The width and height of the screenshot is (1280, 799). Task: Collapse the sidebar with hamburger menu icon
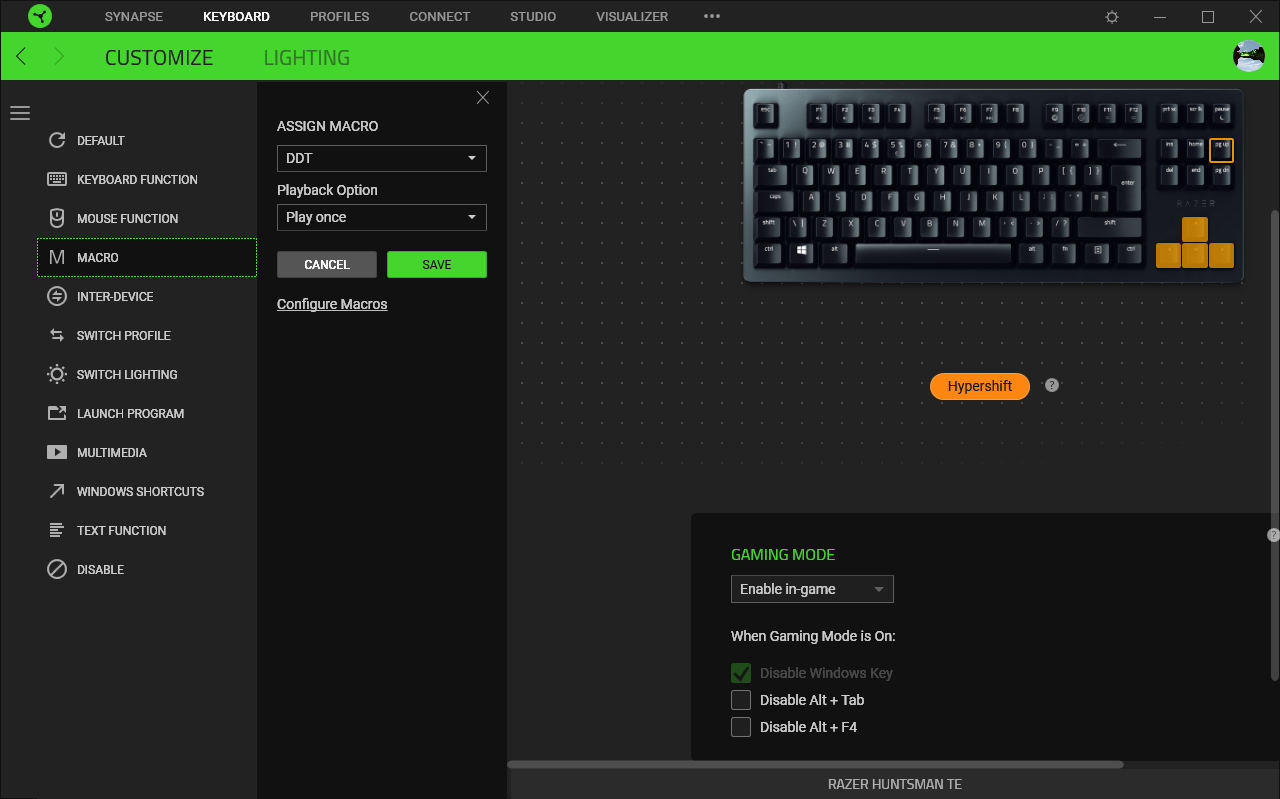pyautogui.click(x=20, y=113)
